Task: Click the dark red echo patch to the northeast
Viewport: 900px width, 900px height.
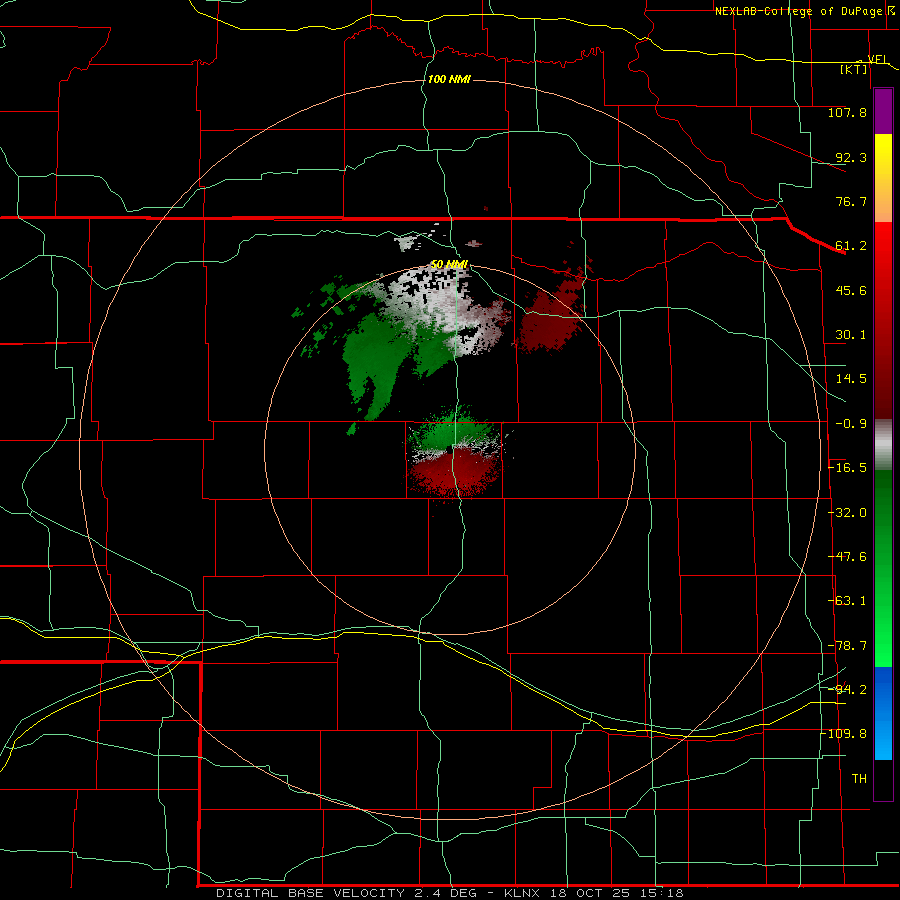Action: 551,319
